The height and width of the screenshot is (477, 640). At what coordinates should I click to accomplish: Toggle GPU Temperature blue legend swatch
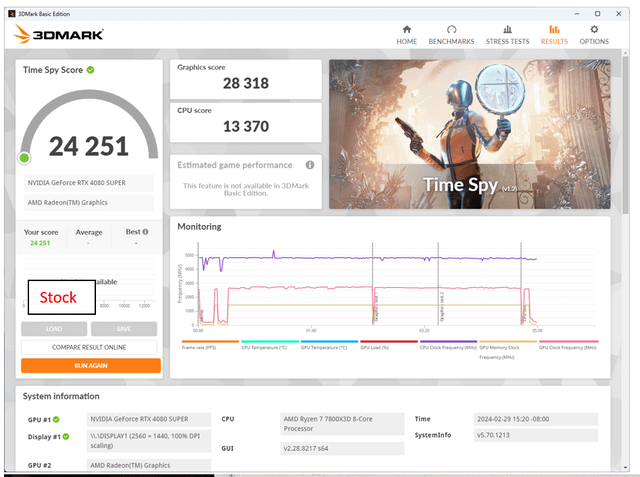(329, 342)
